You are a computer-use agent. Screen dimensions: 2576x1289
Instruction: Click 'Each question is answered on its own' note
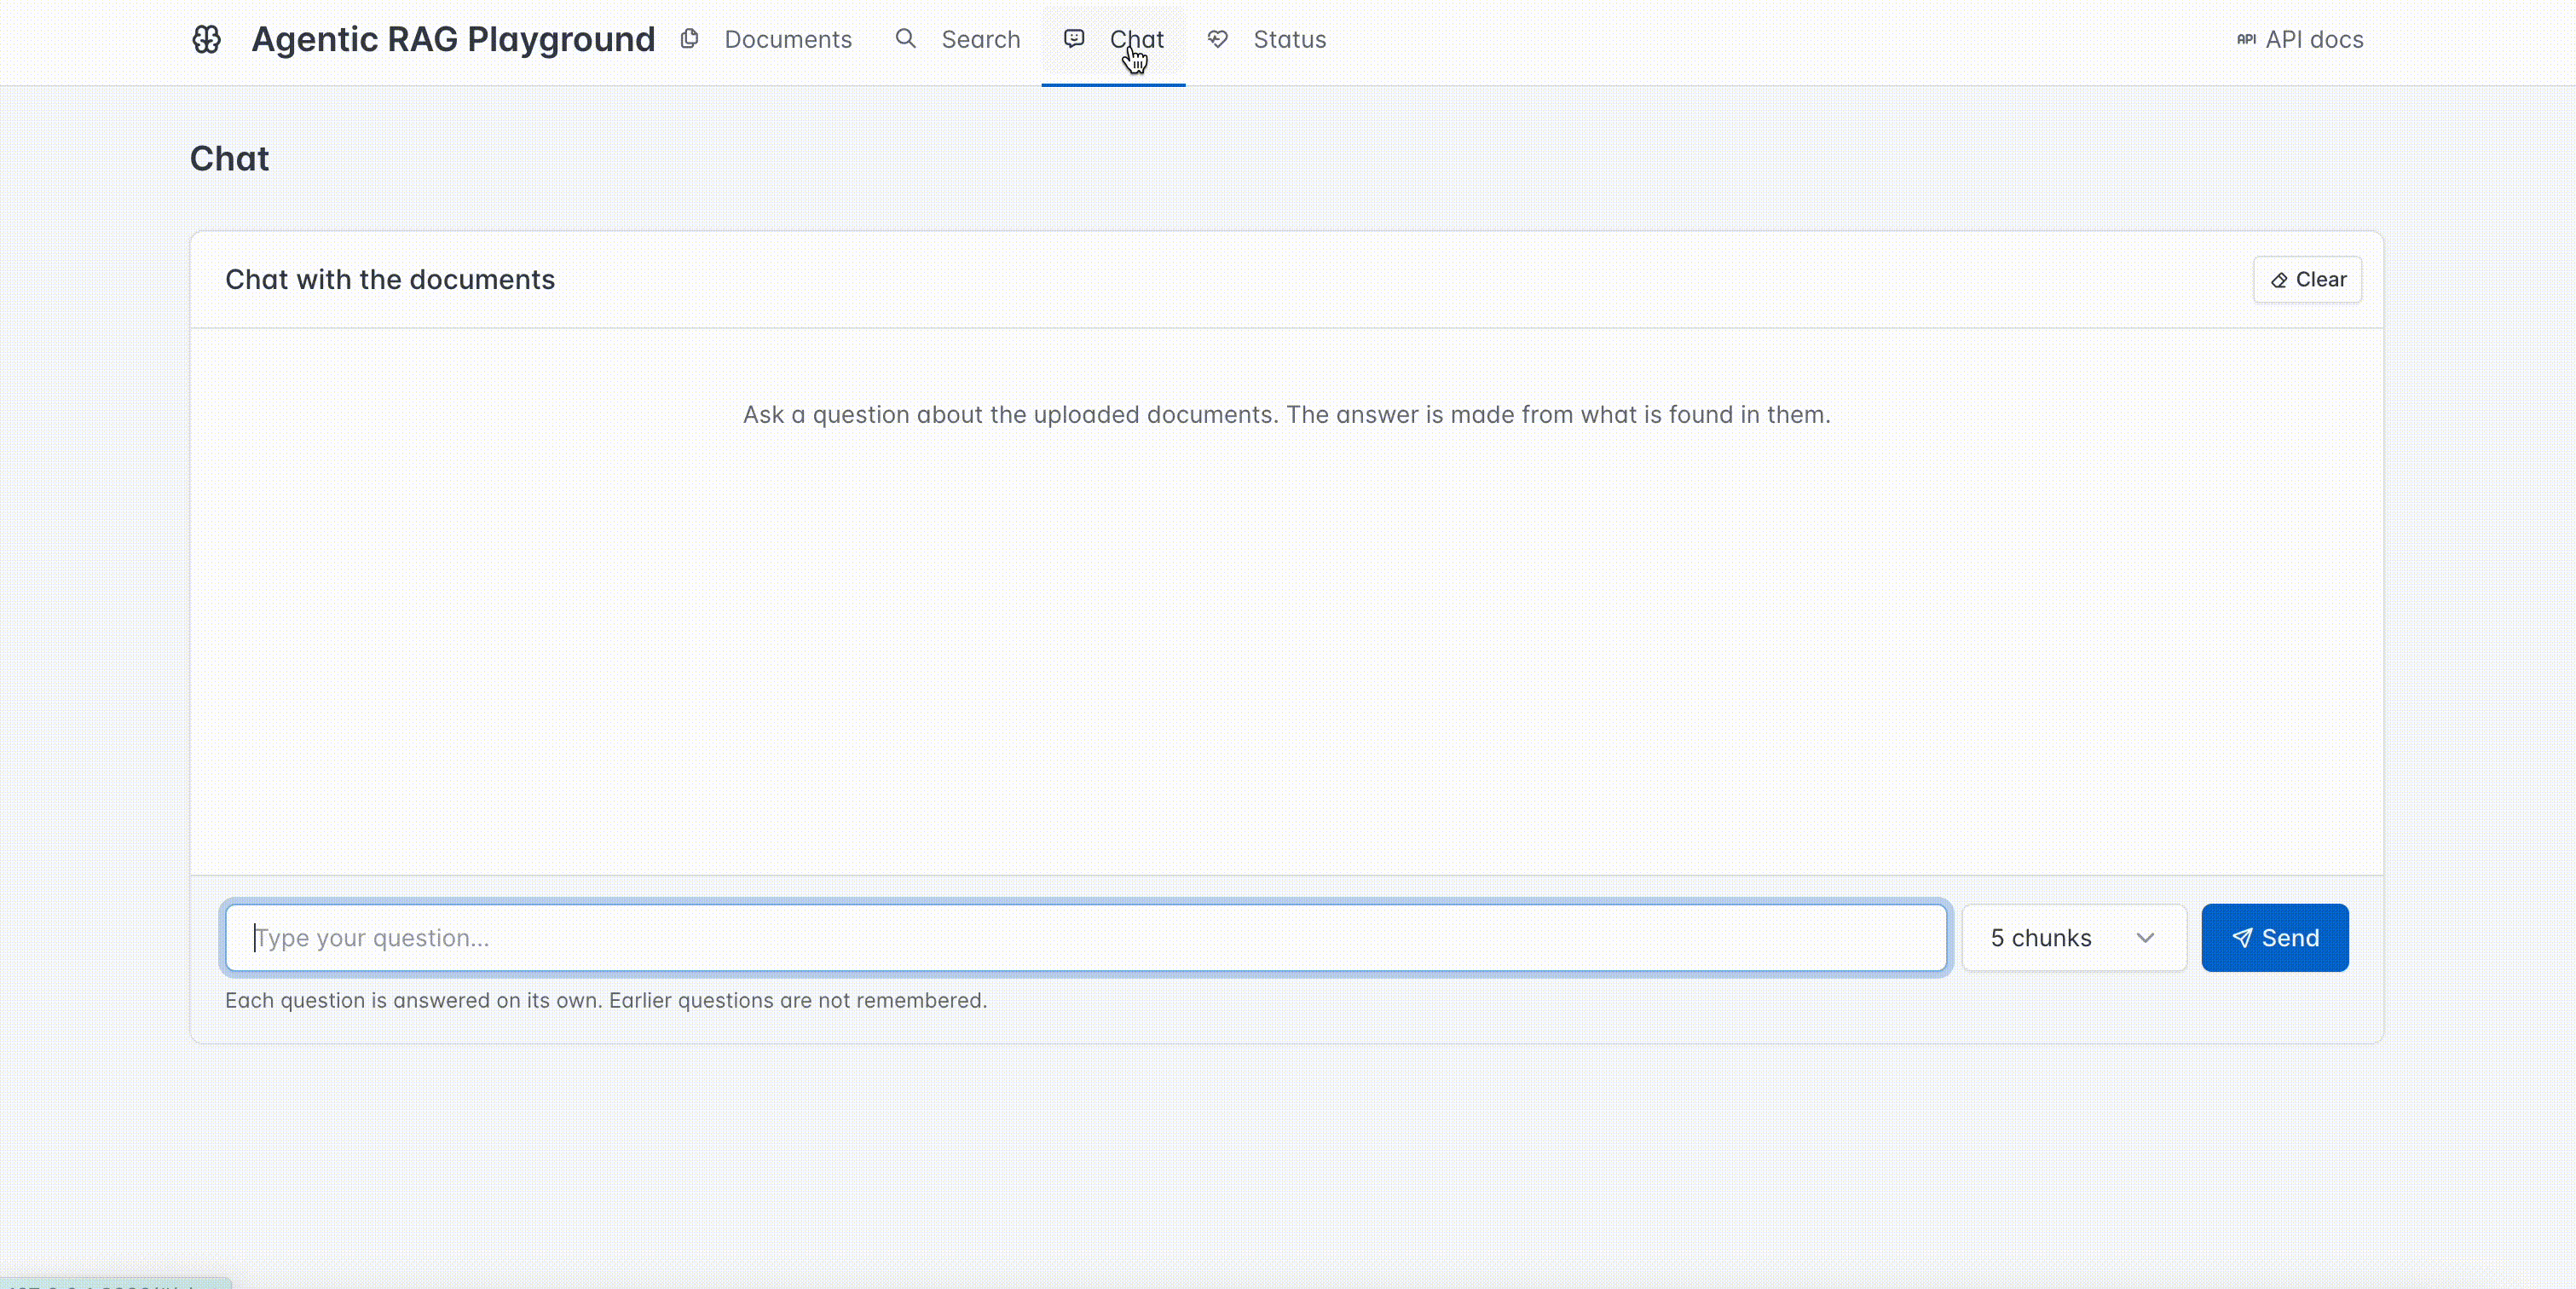pos(606,1001)
